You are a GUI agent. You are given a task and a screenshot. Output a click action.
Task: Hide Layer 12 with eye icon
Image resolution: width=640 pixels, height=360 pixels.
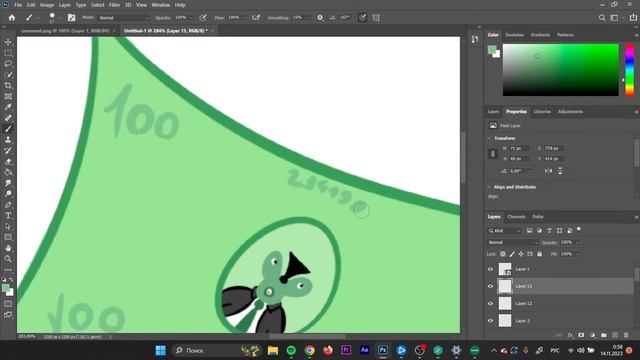pos(491,303)
